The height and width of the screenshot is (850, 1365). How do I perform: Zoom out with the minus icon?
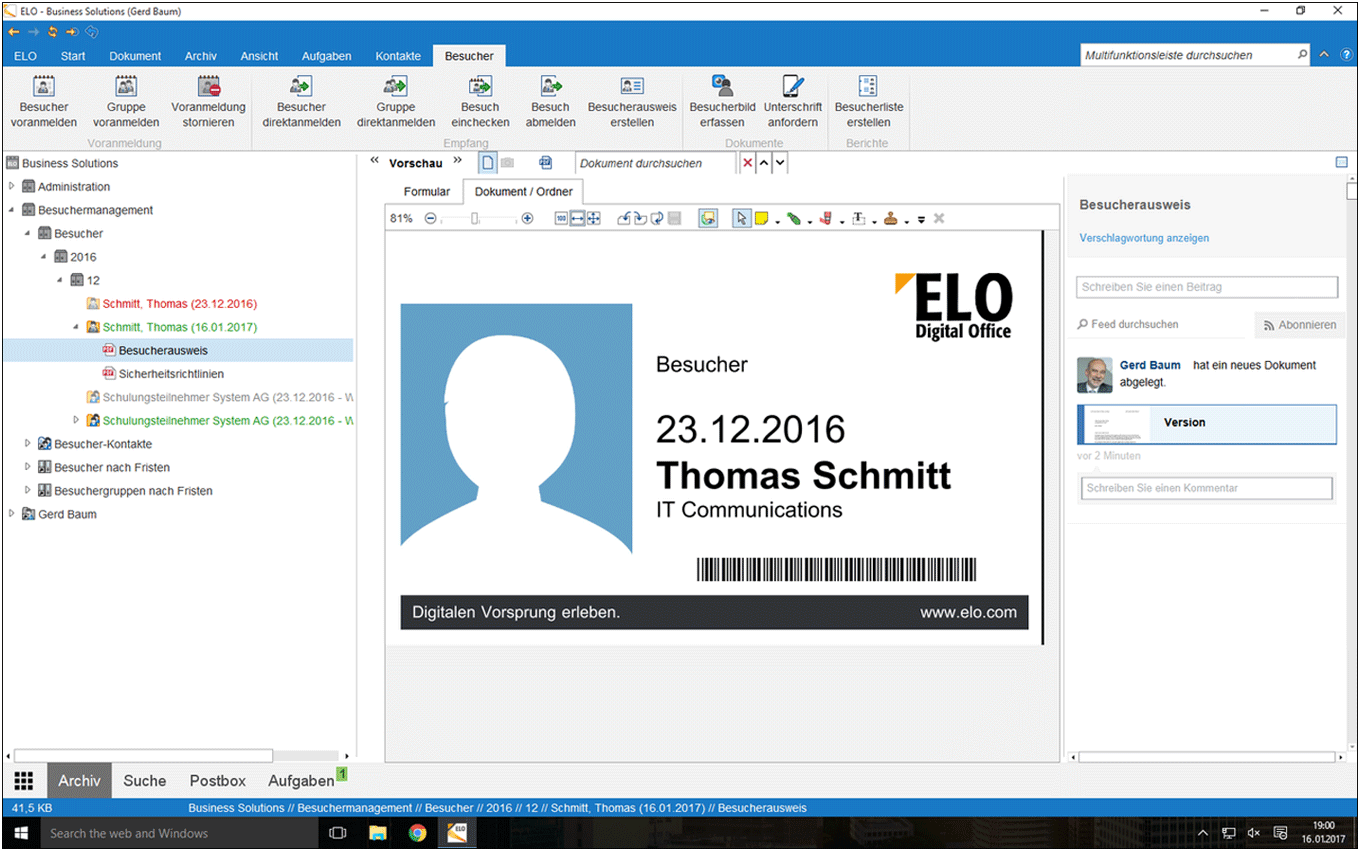[x=430, y=218]
